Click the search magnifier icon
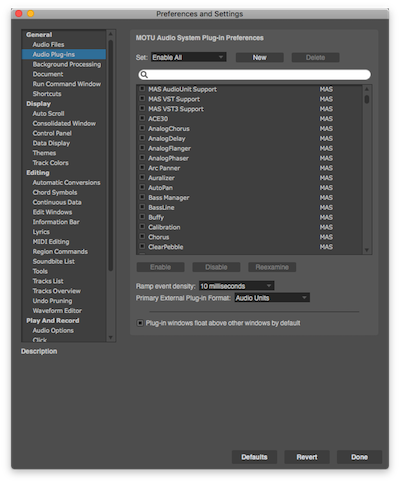Screen dimensions: 400x483 pos(144,74)
